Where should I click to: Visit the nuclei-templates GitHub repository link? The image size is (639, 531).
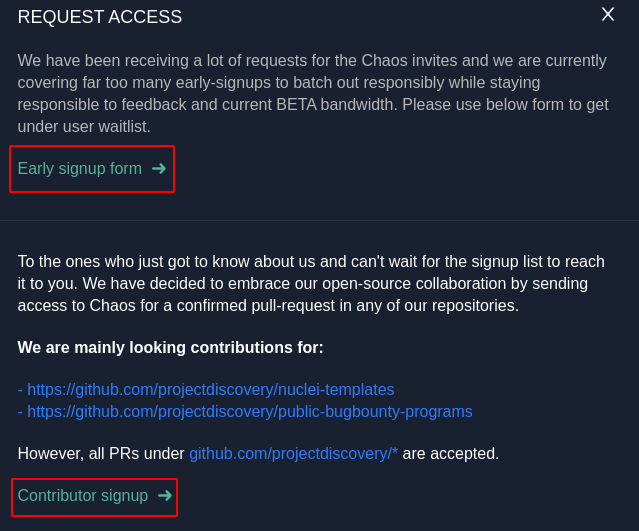coord(210,390)
